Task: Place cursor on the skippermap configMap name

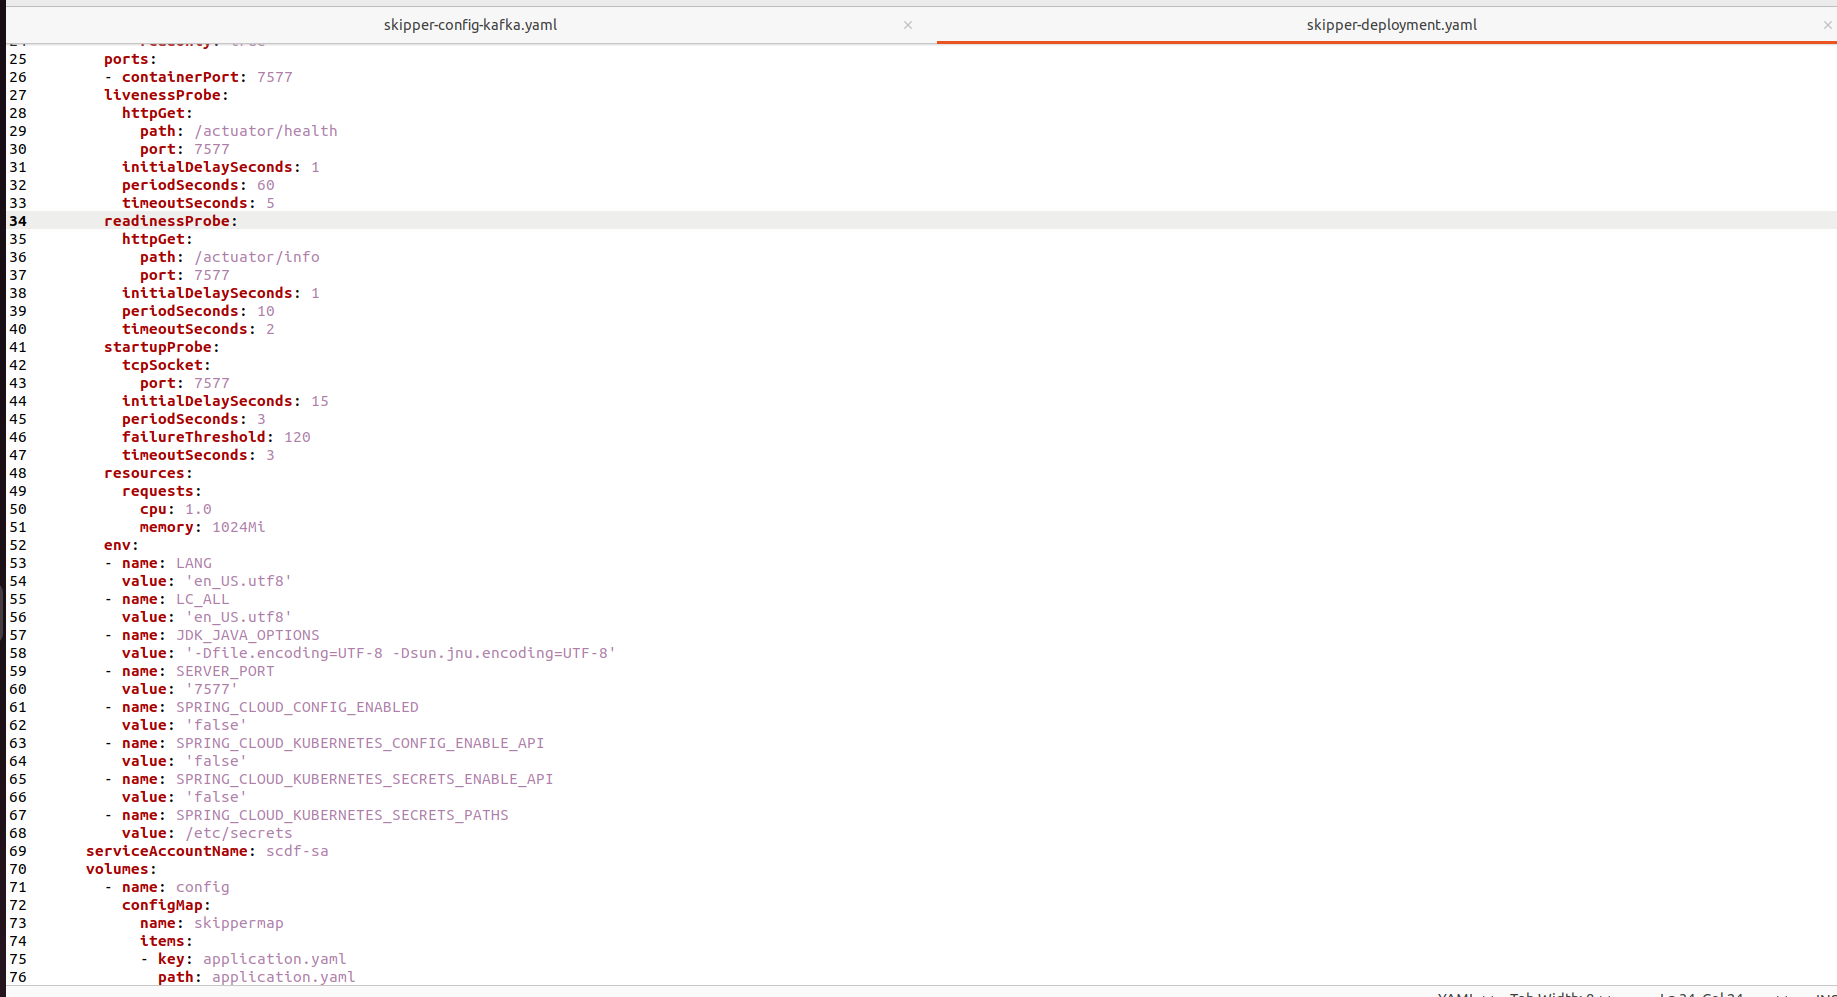Action: pos(238,923)
